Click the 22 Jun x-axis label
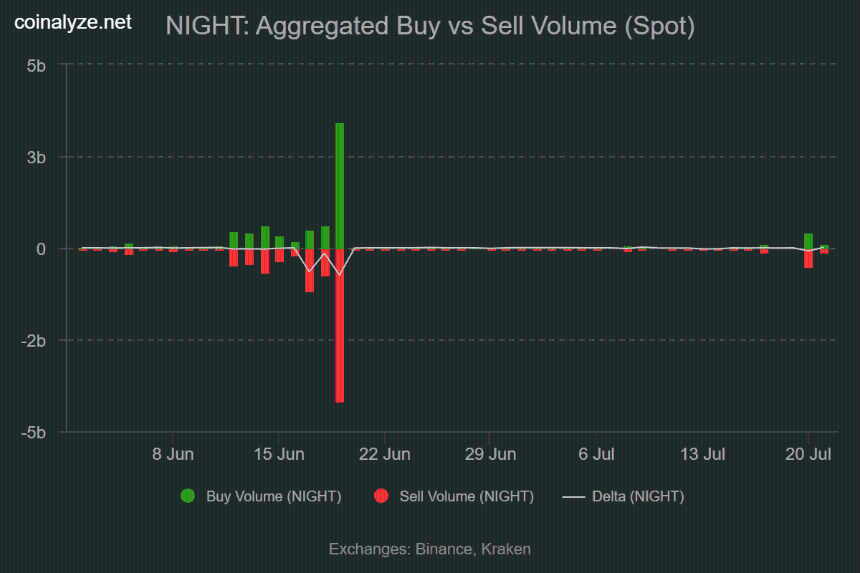Viewport: 860px width, 573px height. coord(384,455)
